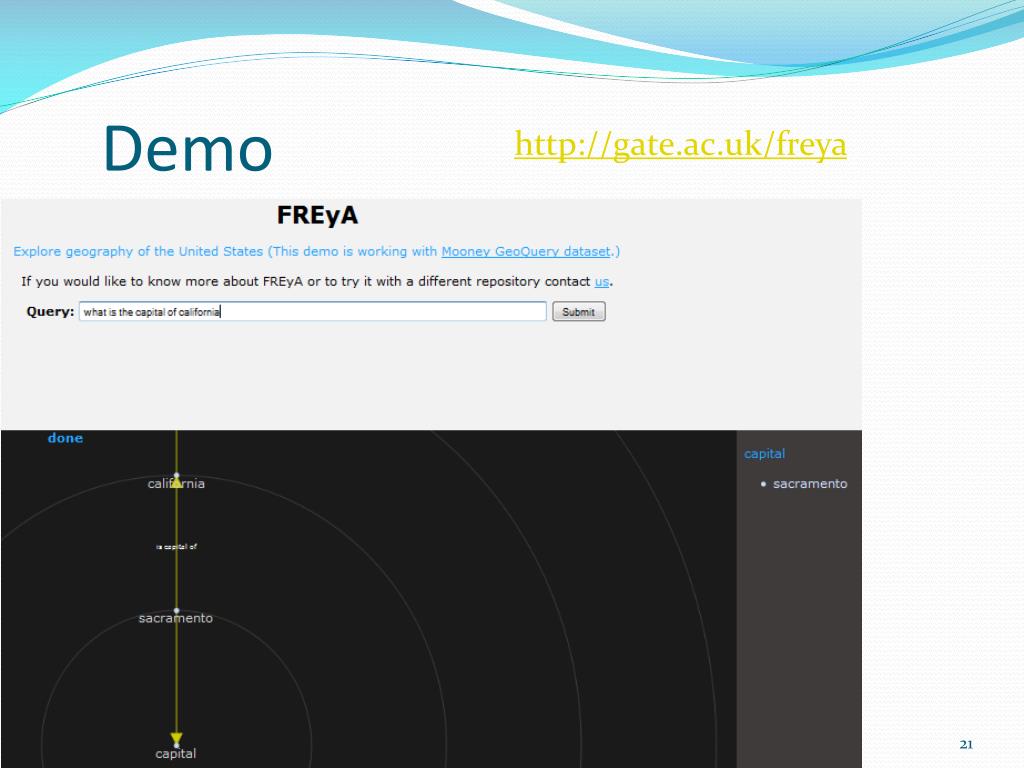Click the Submit button

tap(579, 312)
